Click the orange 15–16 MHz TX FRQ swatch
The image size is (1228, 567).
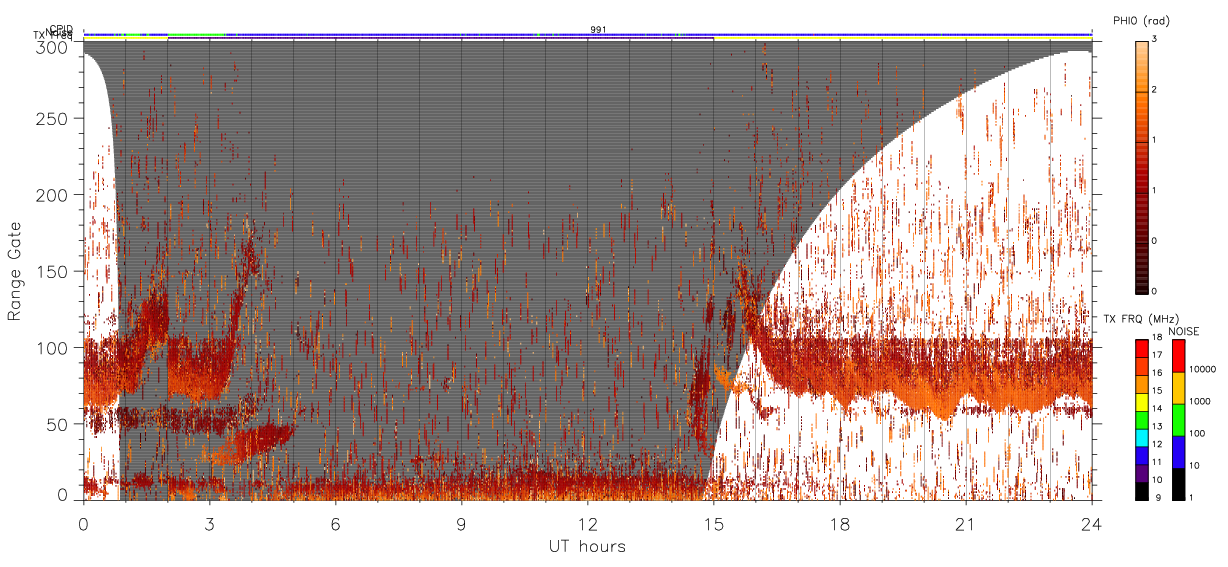(1142, 384)
